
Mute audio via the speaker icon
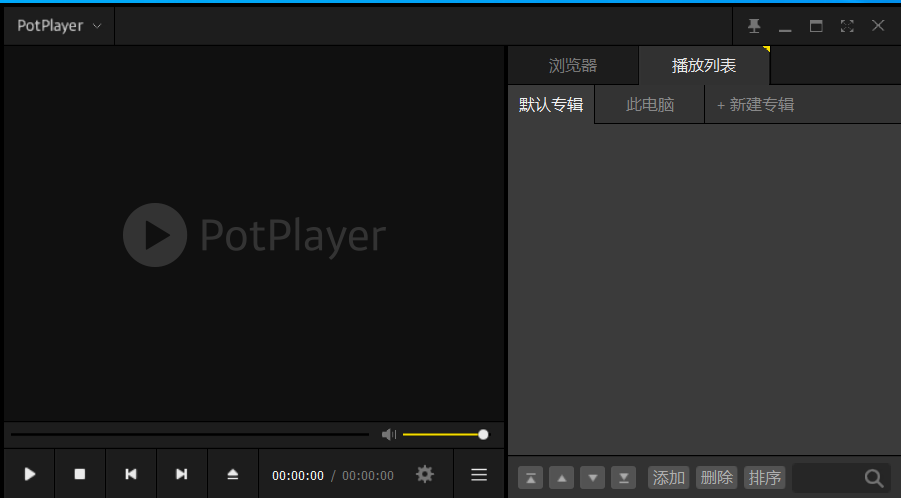tap(389, 434)
